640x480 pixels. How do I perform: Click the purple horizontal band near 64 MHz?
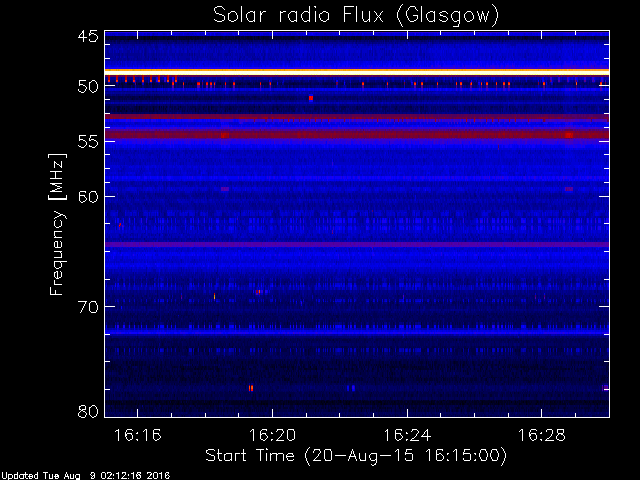pos(357,244)
